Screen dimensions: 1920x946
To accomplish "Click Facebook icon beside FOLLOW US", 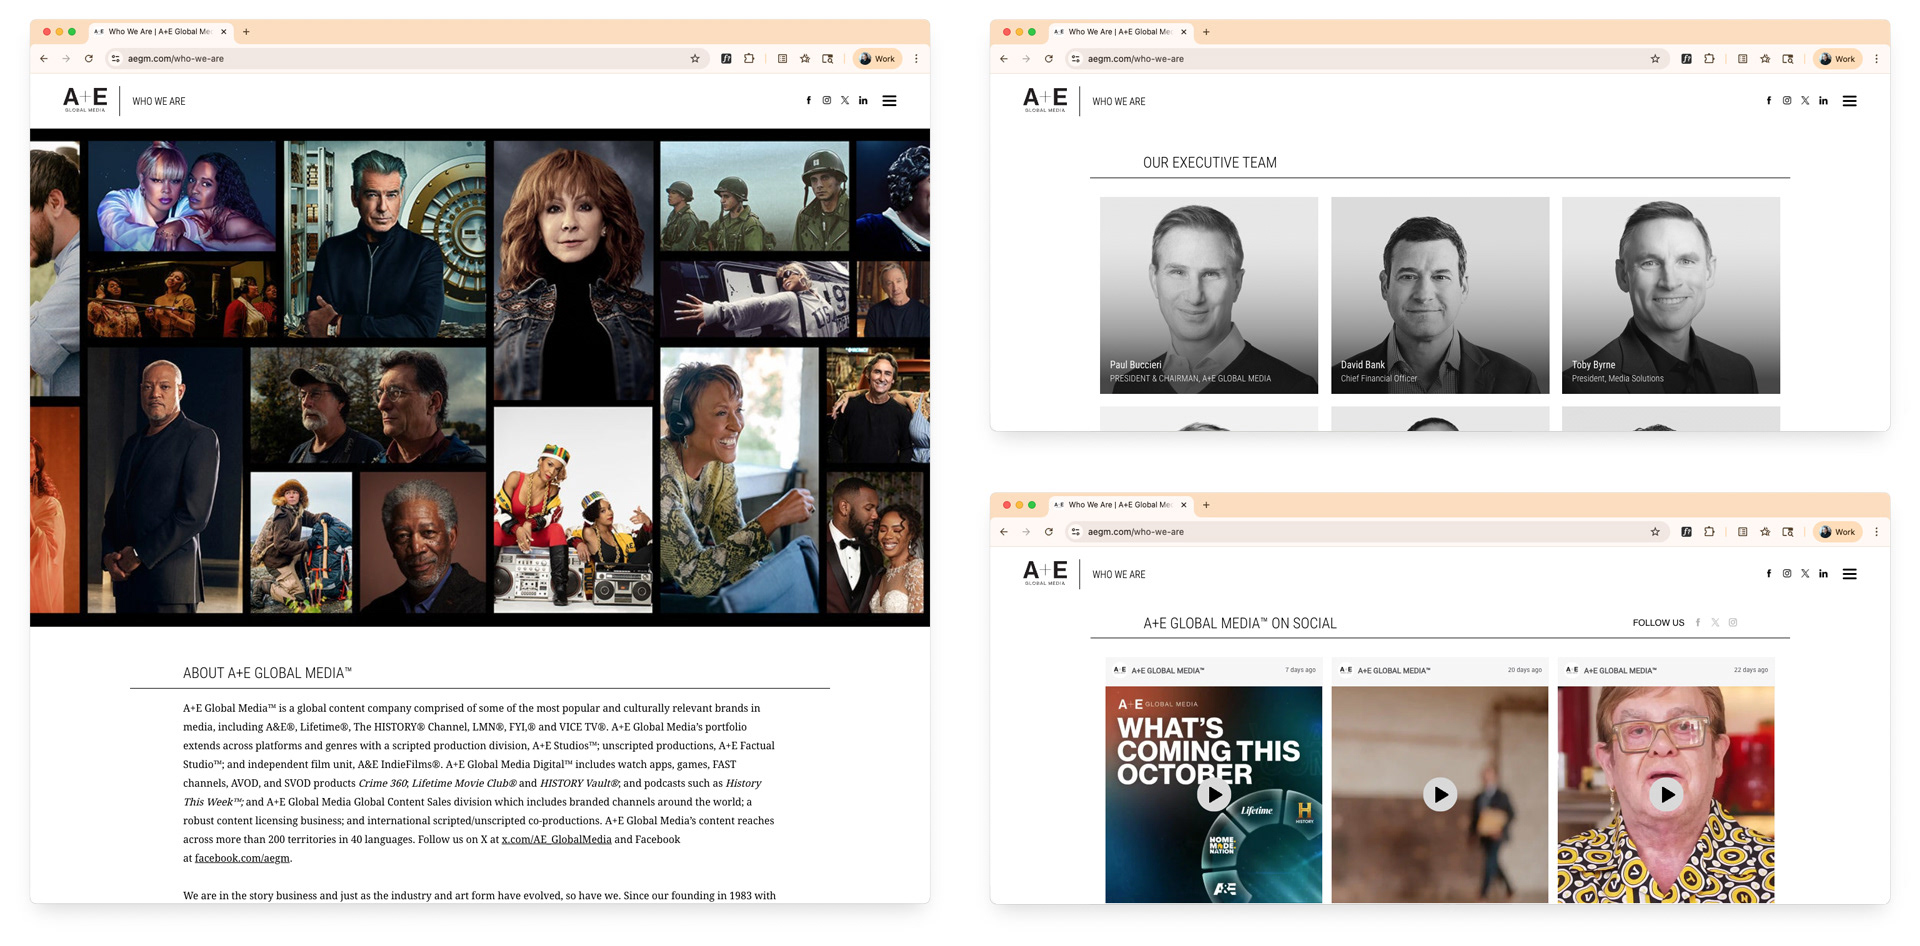I will [x=1698, y=623].
